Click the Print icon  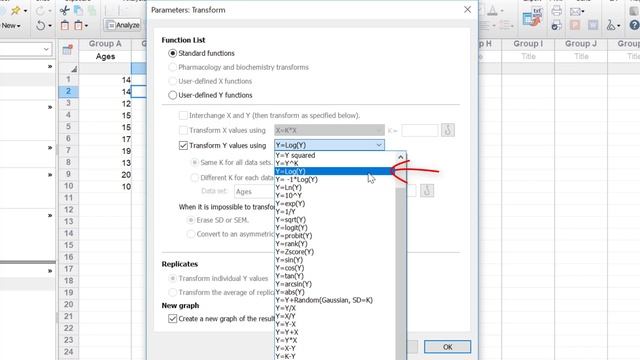click(556, 11)
